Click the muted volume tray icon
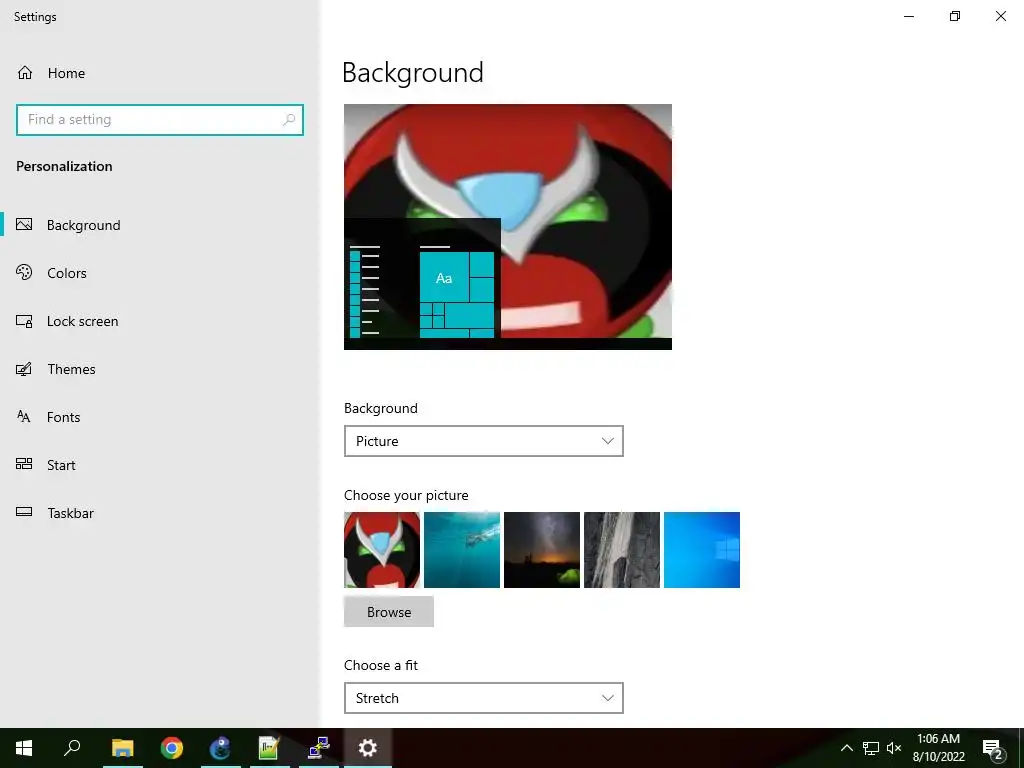This screenshot has width=1024, height=768. 894,748
